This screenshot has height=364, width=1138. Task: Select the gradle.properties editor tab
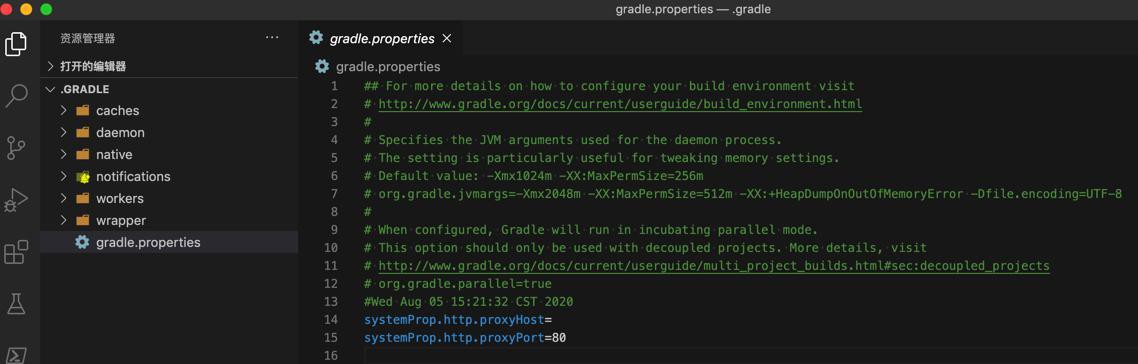click(380, 38)
